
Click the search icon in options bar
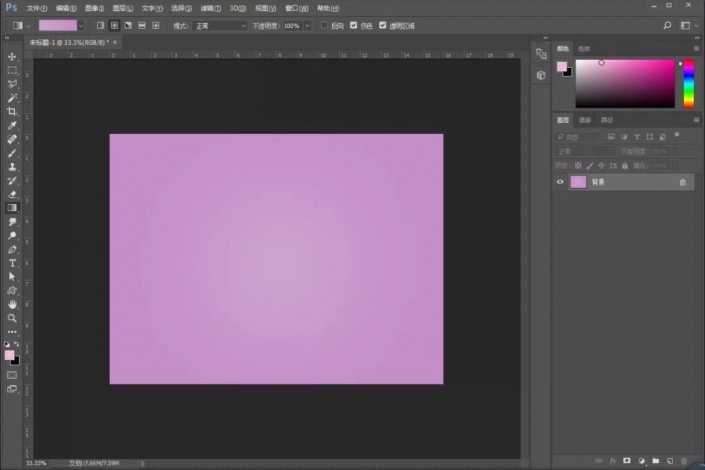click(x=667, y=24)
